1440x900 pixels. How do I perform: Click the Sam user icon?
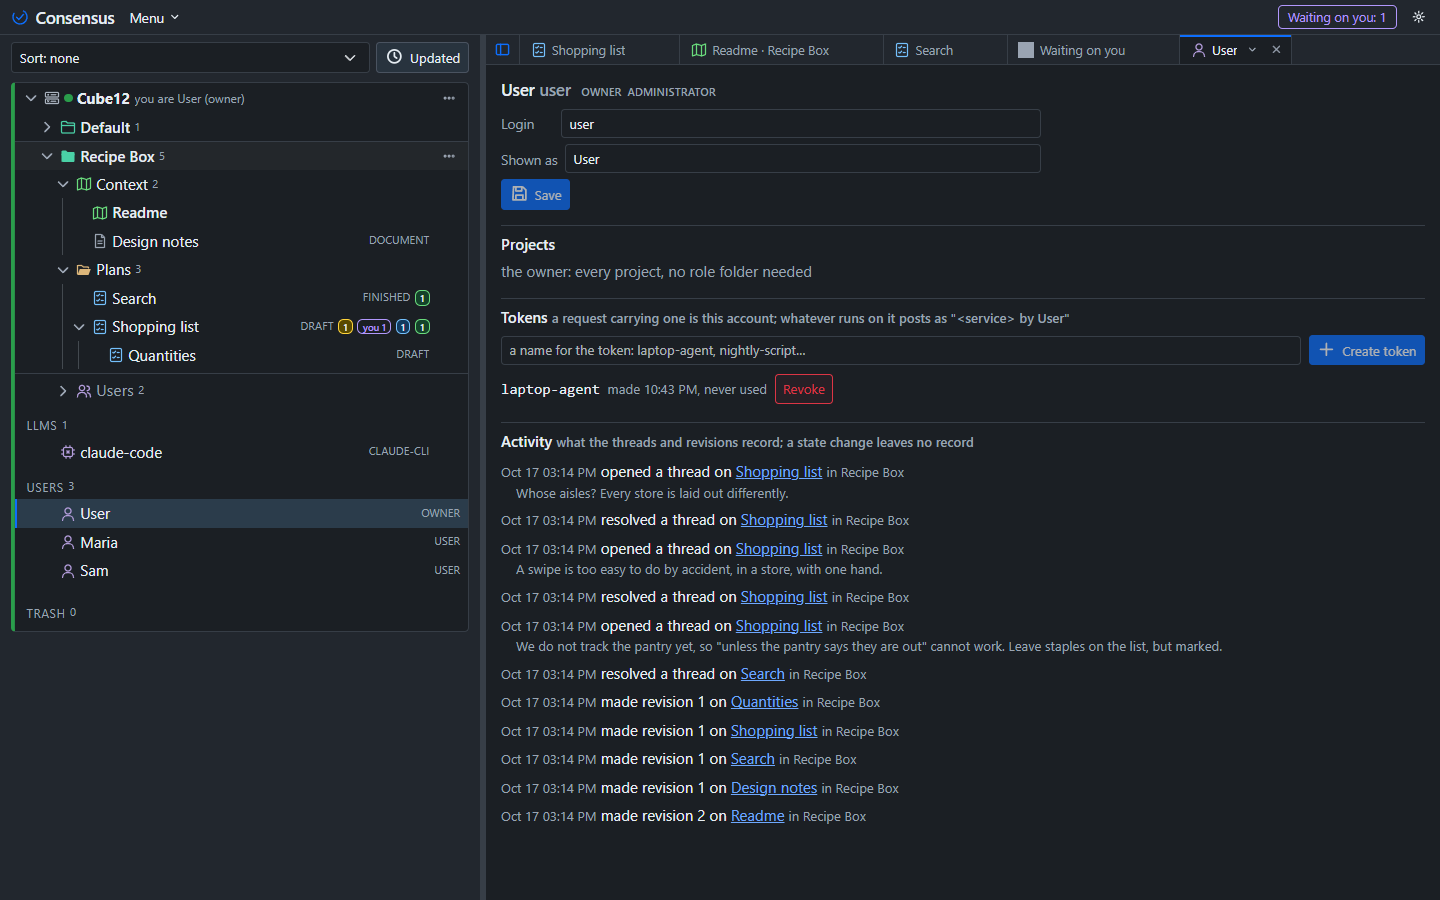[x=68, y=571]
